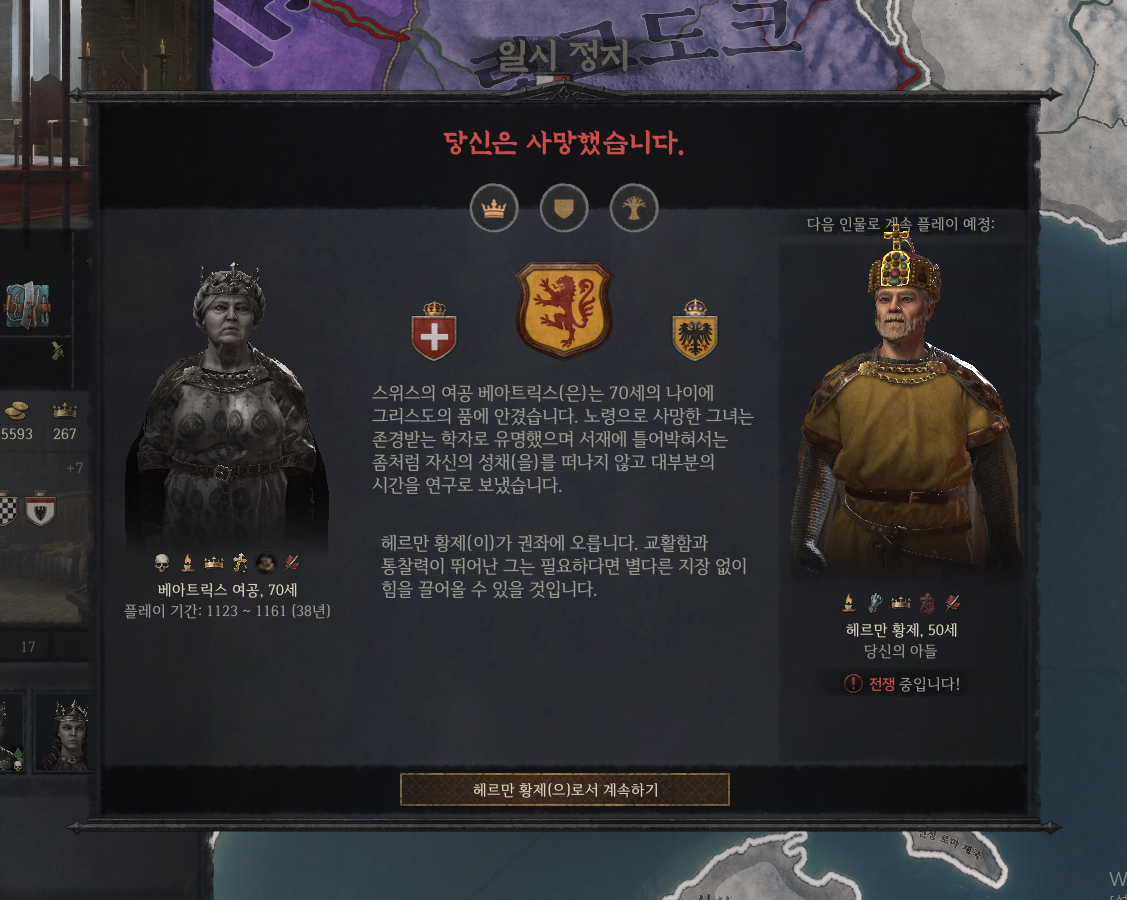This screenshot has height=900, width=1127.
Task: Open crowned woman portrait at bottom left
Action: (x=65, y=733)
